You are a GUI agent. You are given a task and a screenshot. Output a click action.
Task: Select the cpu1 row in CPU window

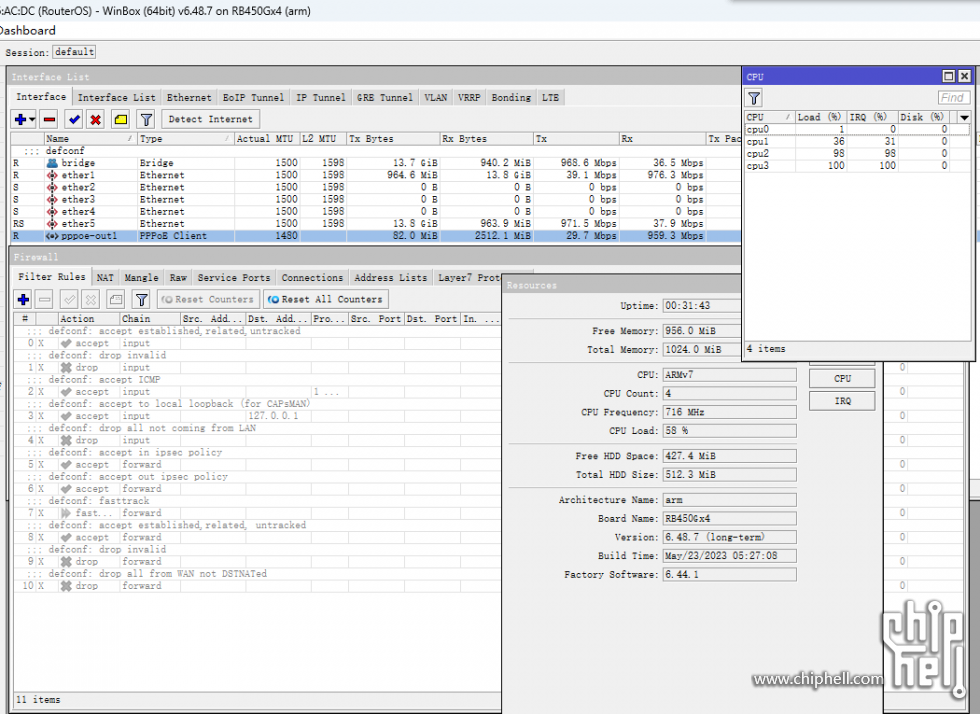point(858,141)
